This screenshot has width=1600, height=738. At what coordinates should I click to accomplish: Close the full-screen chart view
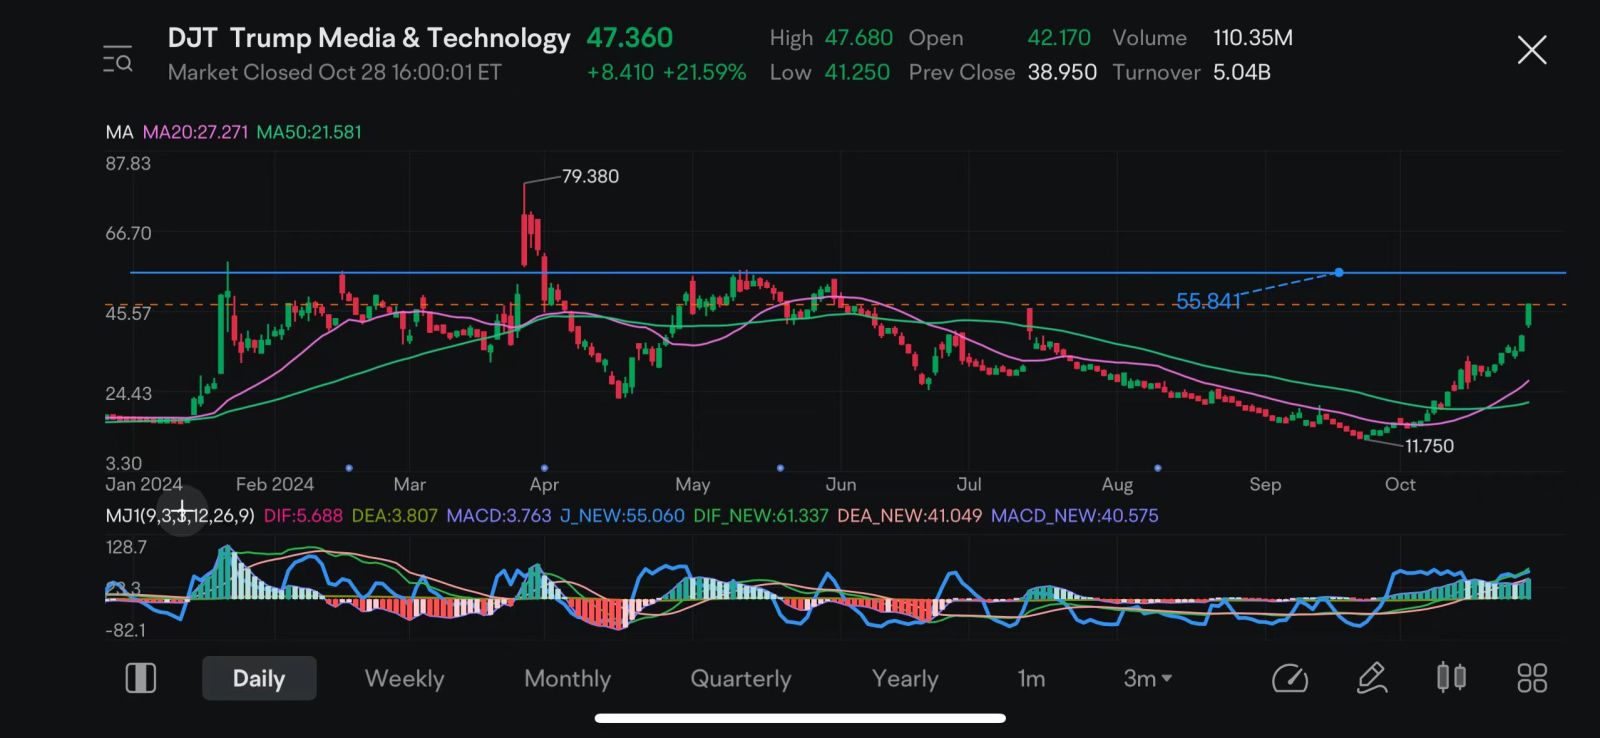click(x=1531, y=50)
